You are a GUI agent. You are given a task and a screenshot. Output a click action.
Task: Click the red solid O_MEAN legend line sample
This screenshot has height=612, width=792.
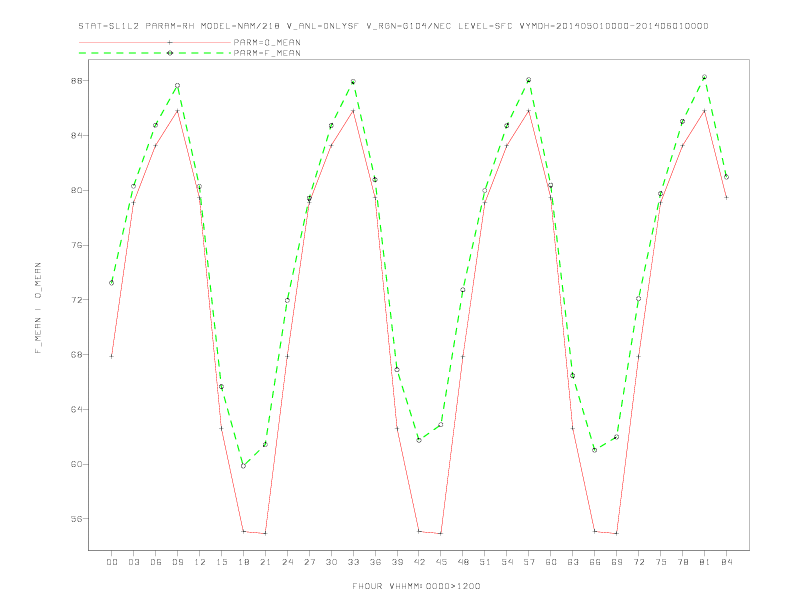click(x=155, y=42)
